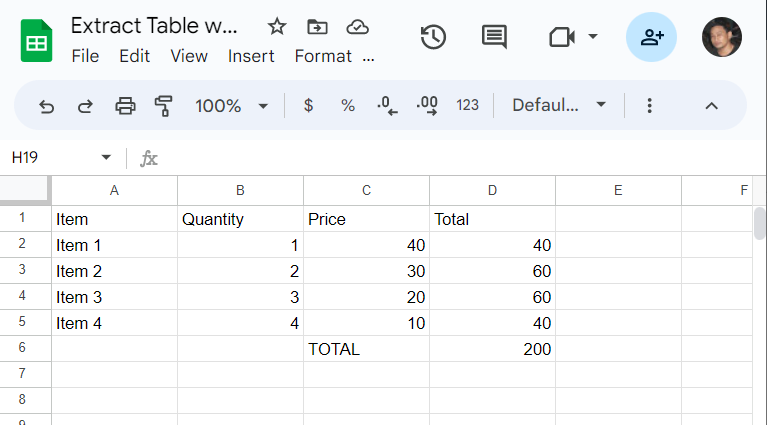Expand the name box cell dropdown
The height and width of the screenshot is (425, 767).
(x=106, y=157)
